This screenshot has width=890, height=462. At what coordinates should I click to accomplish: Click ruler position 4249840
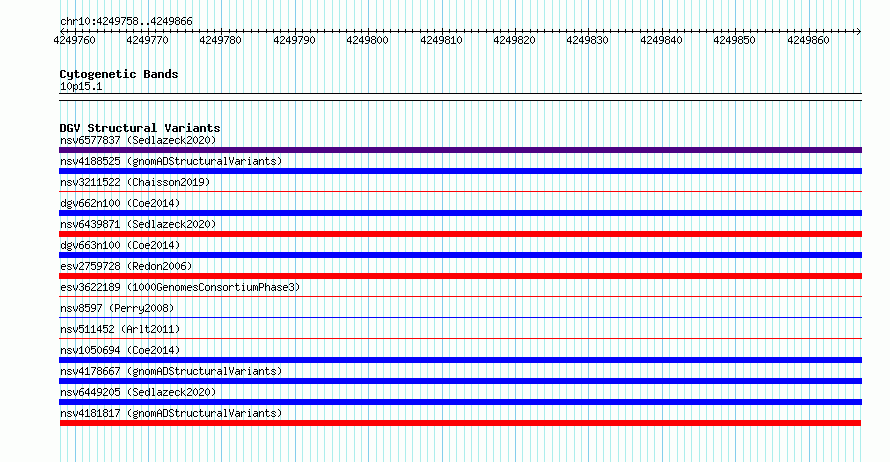pos(661,40)
